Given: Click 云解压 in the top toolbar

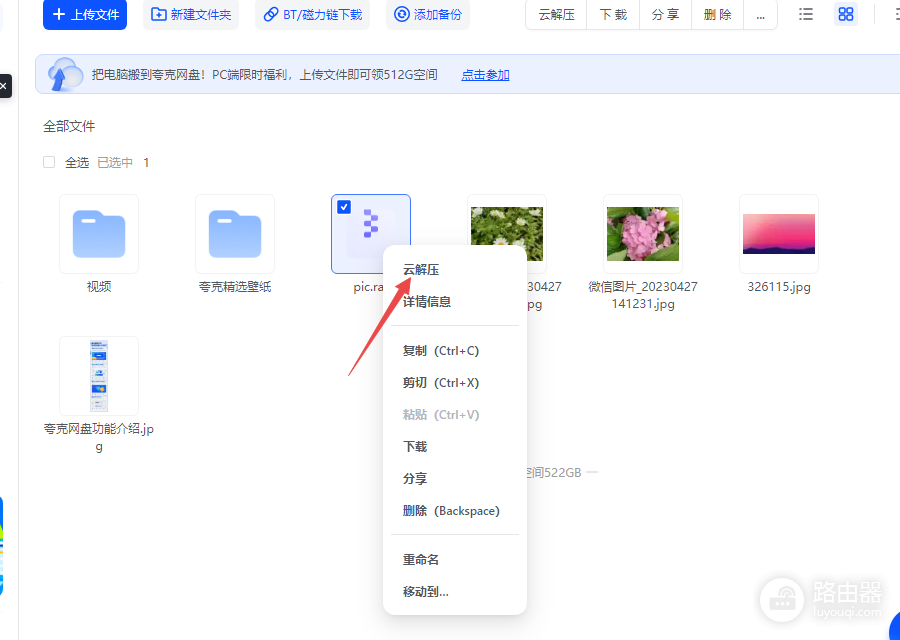Looking at the screenshot, I should (x=556, y=14).
